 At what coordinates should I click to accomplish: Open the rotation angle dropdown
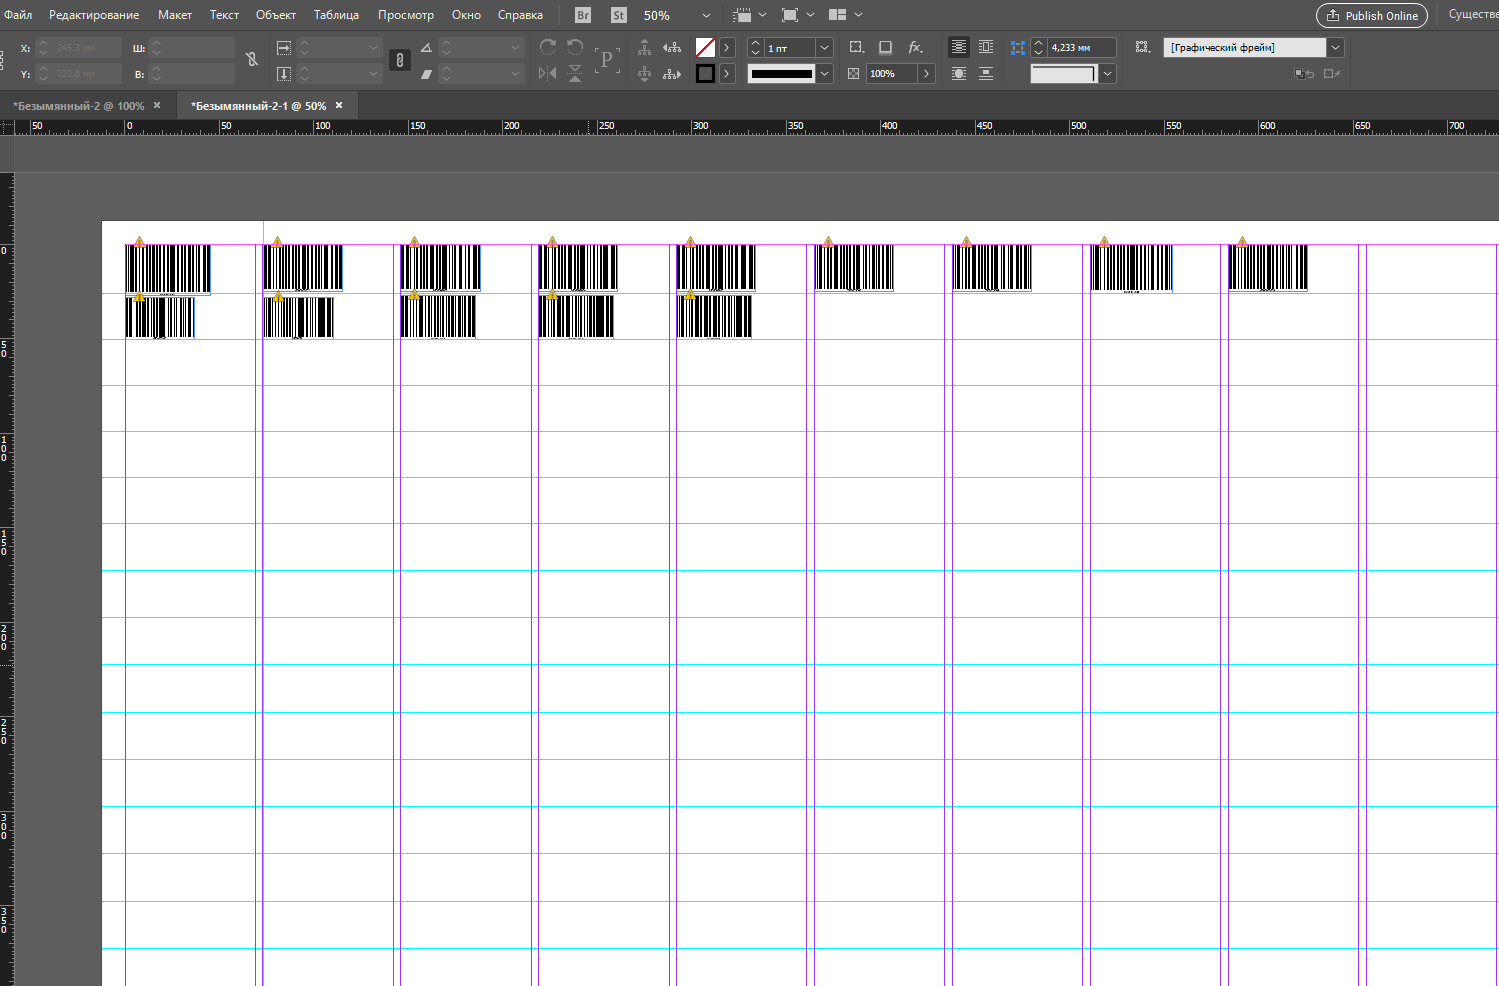516,47
